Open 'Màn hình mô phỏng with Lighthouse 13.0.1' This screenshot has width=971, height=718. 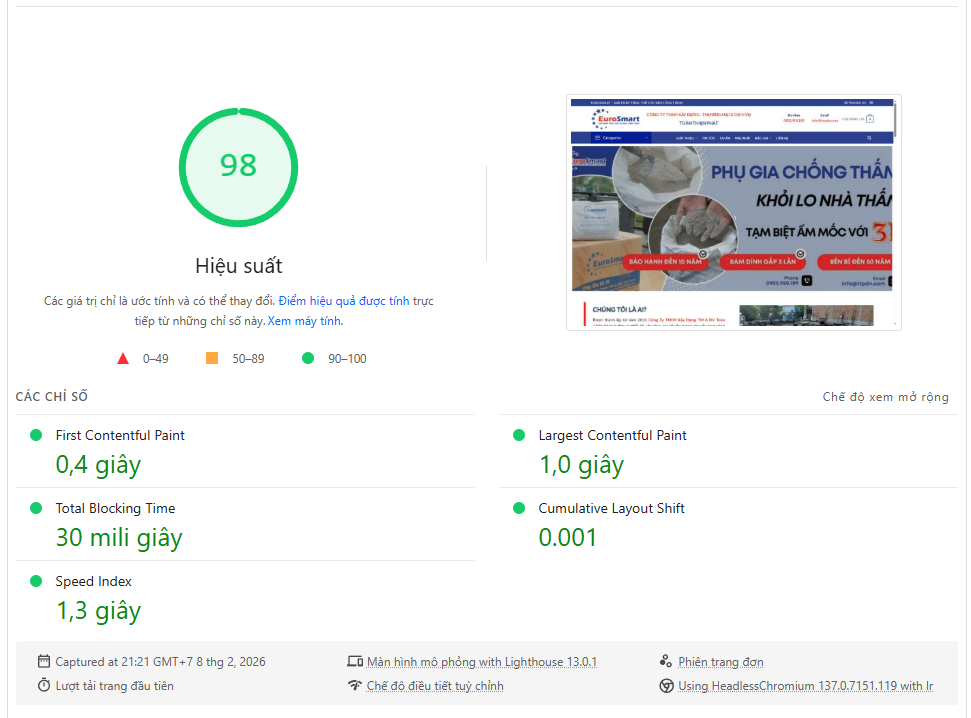(482, 662)
